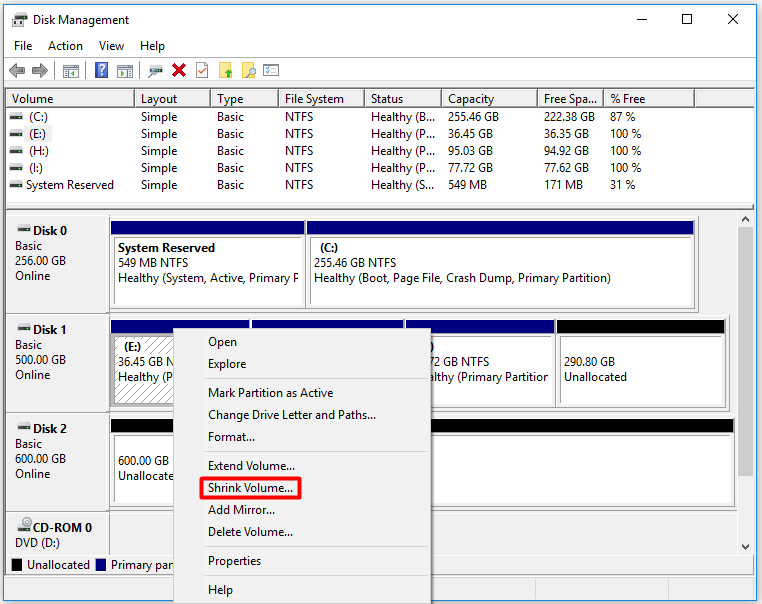
Task: Sort by the % Free column header
Action: pos(649,99)
